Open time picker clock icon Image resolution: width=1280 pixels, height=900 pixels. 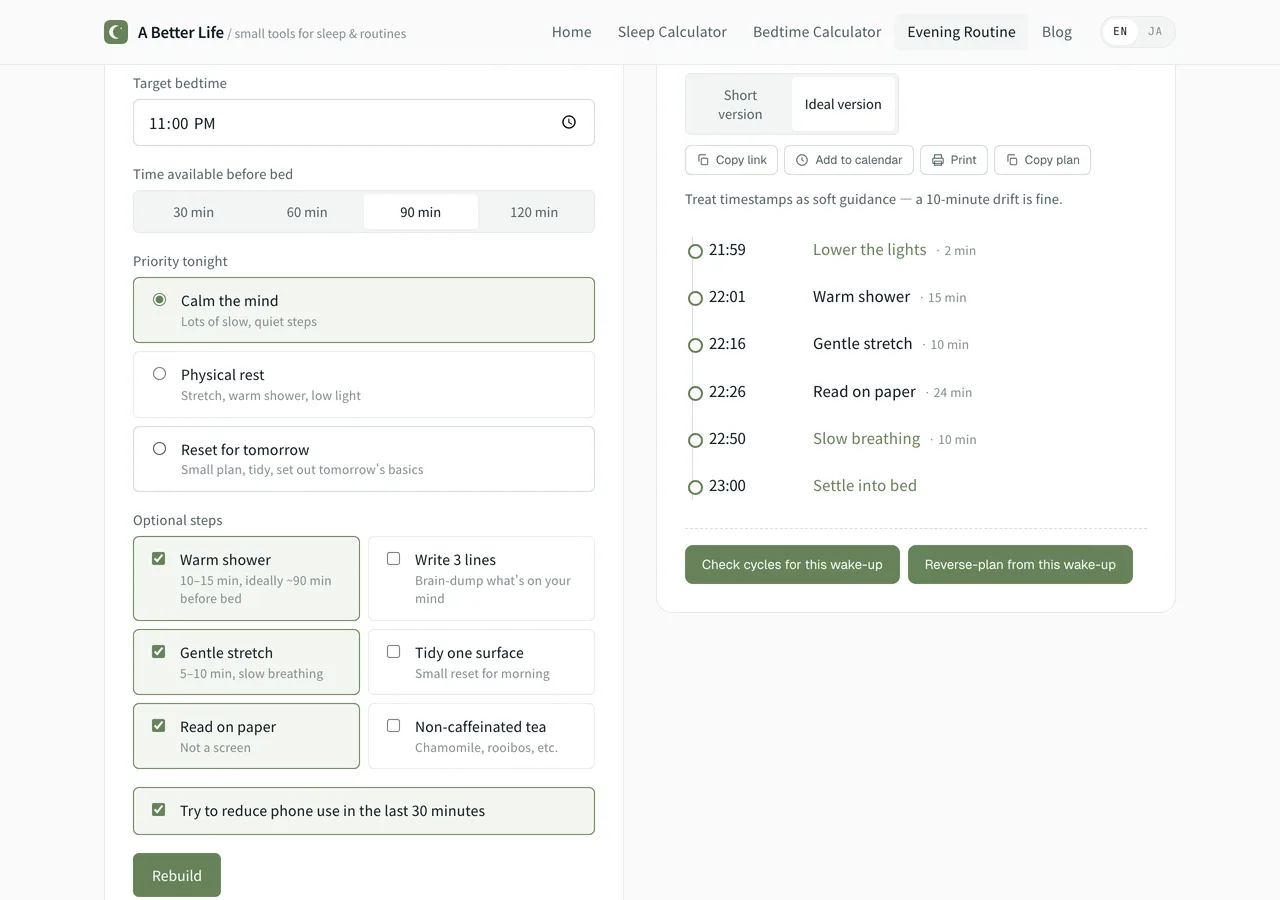pos(569,122)
